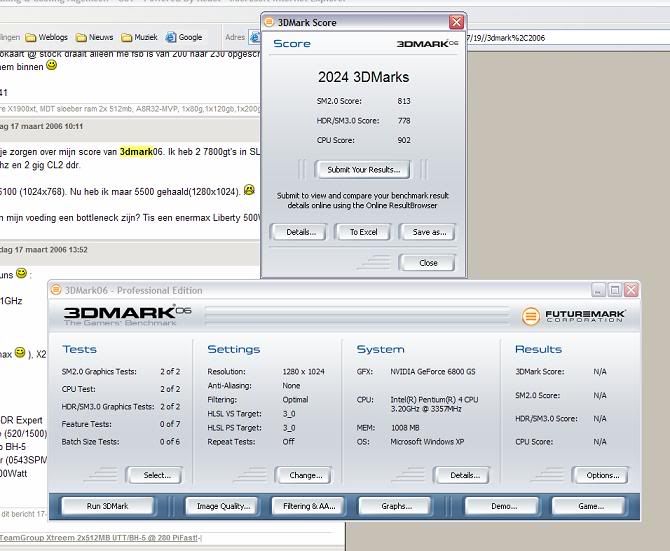The height and width of the screenshot is (551, 670).
Task: Click Settings section heading
Action: tap(234, 349)
